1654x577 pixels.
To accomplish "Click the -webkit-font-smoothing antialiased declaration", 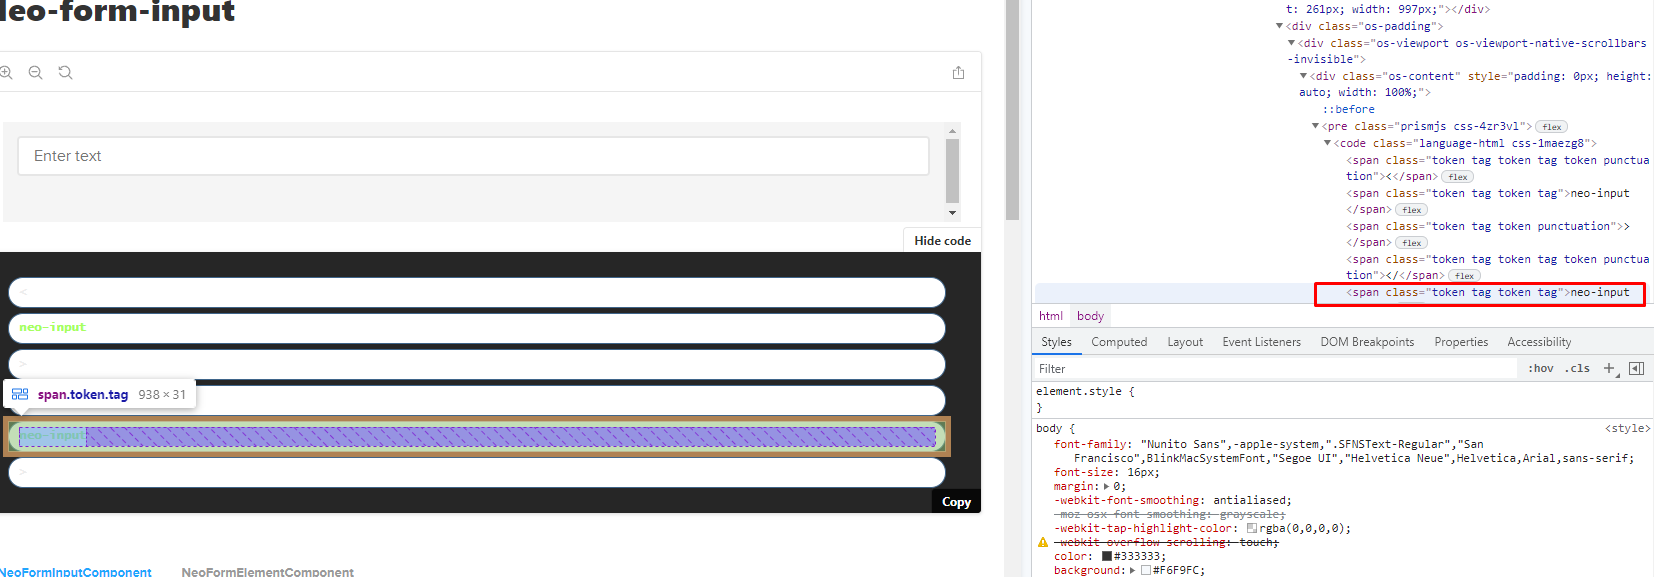I will 1172,500.
